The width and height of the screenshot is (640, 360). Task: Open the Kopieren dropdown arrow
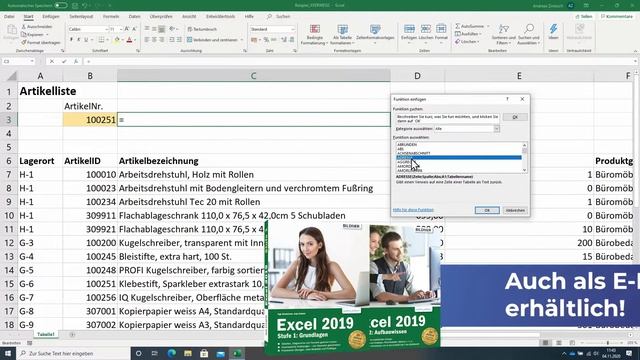[x=47, y=34]
